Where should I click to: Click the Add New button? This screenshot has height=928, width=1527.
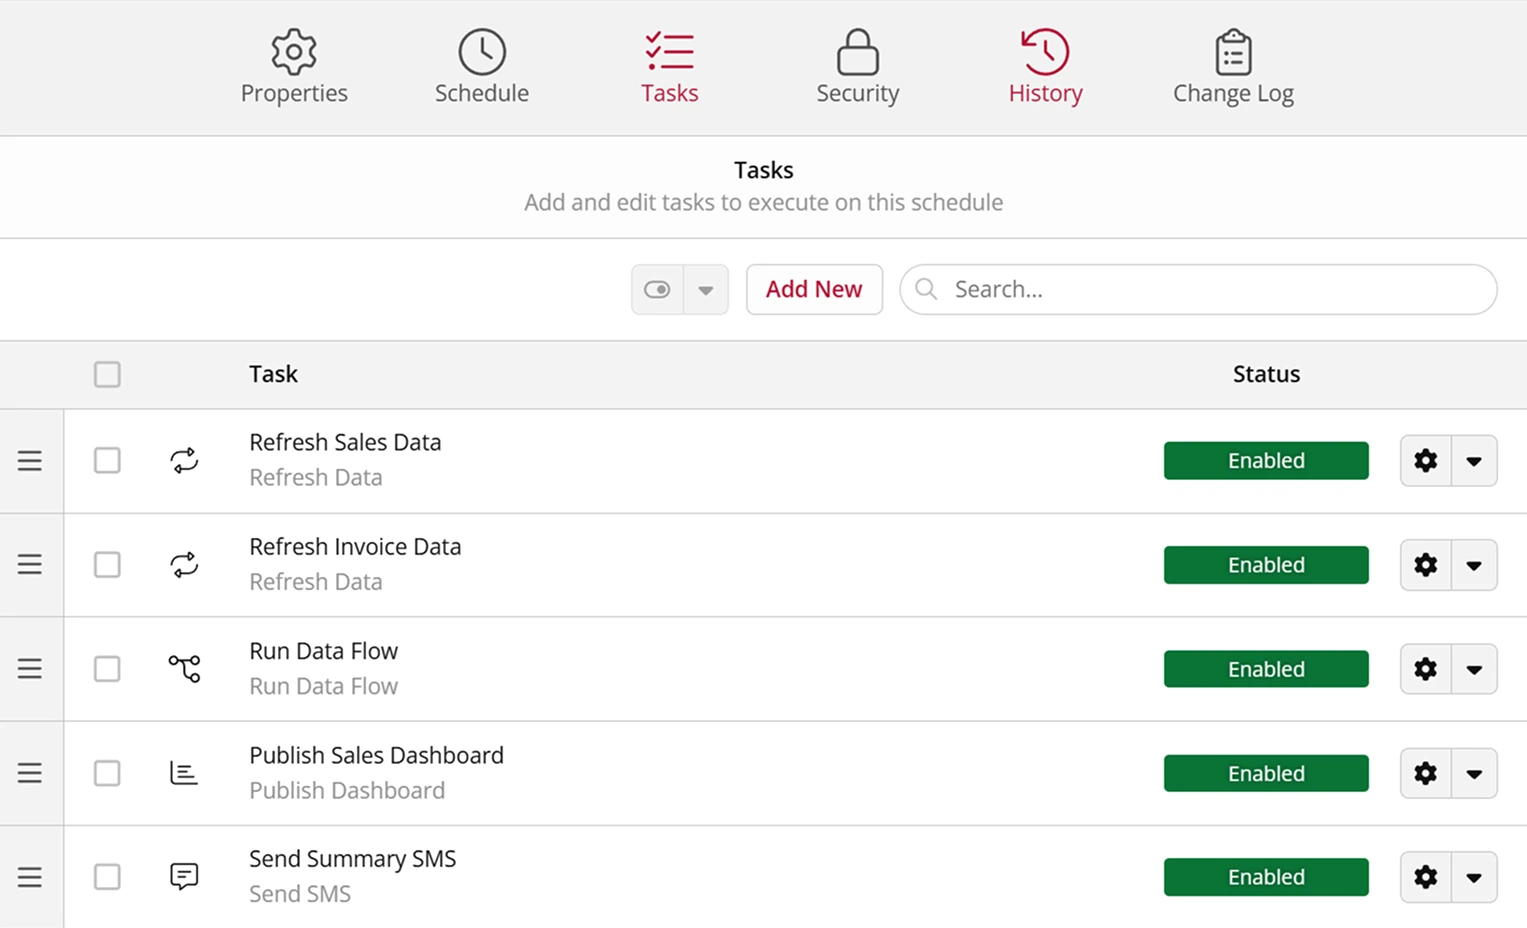814,289
